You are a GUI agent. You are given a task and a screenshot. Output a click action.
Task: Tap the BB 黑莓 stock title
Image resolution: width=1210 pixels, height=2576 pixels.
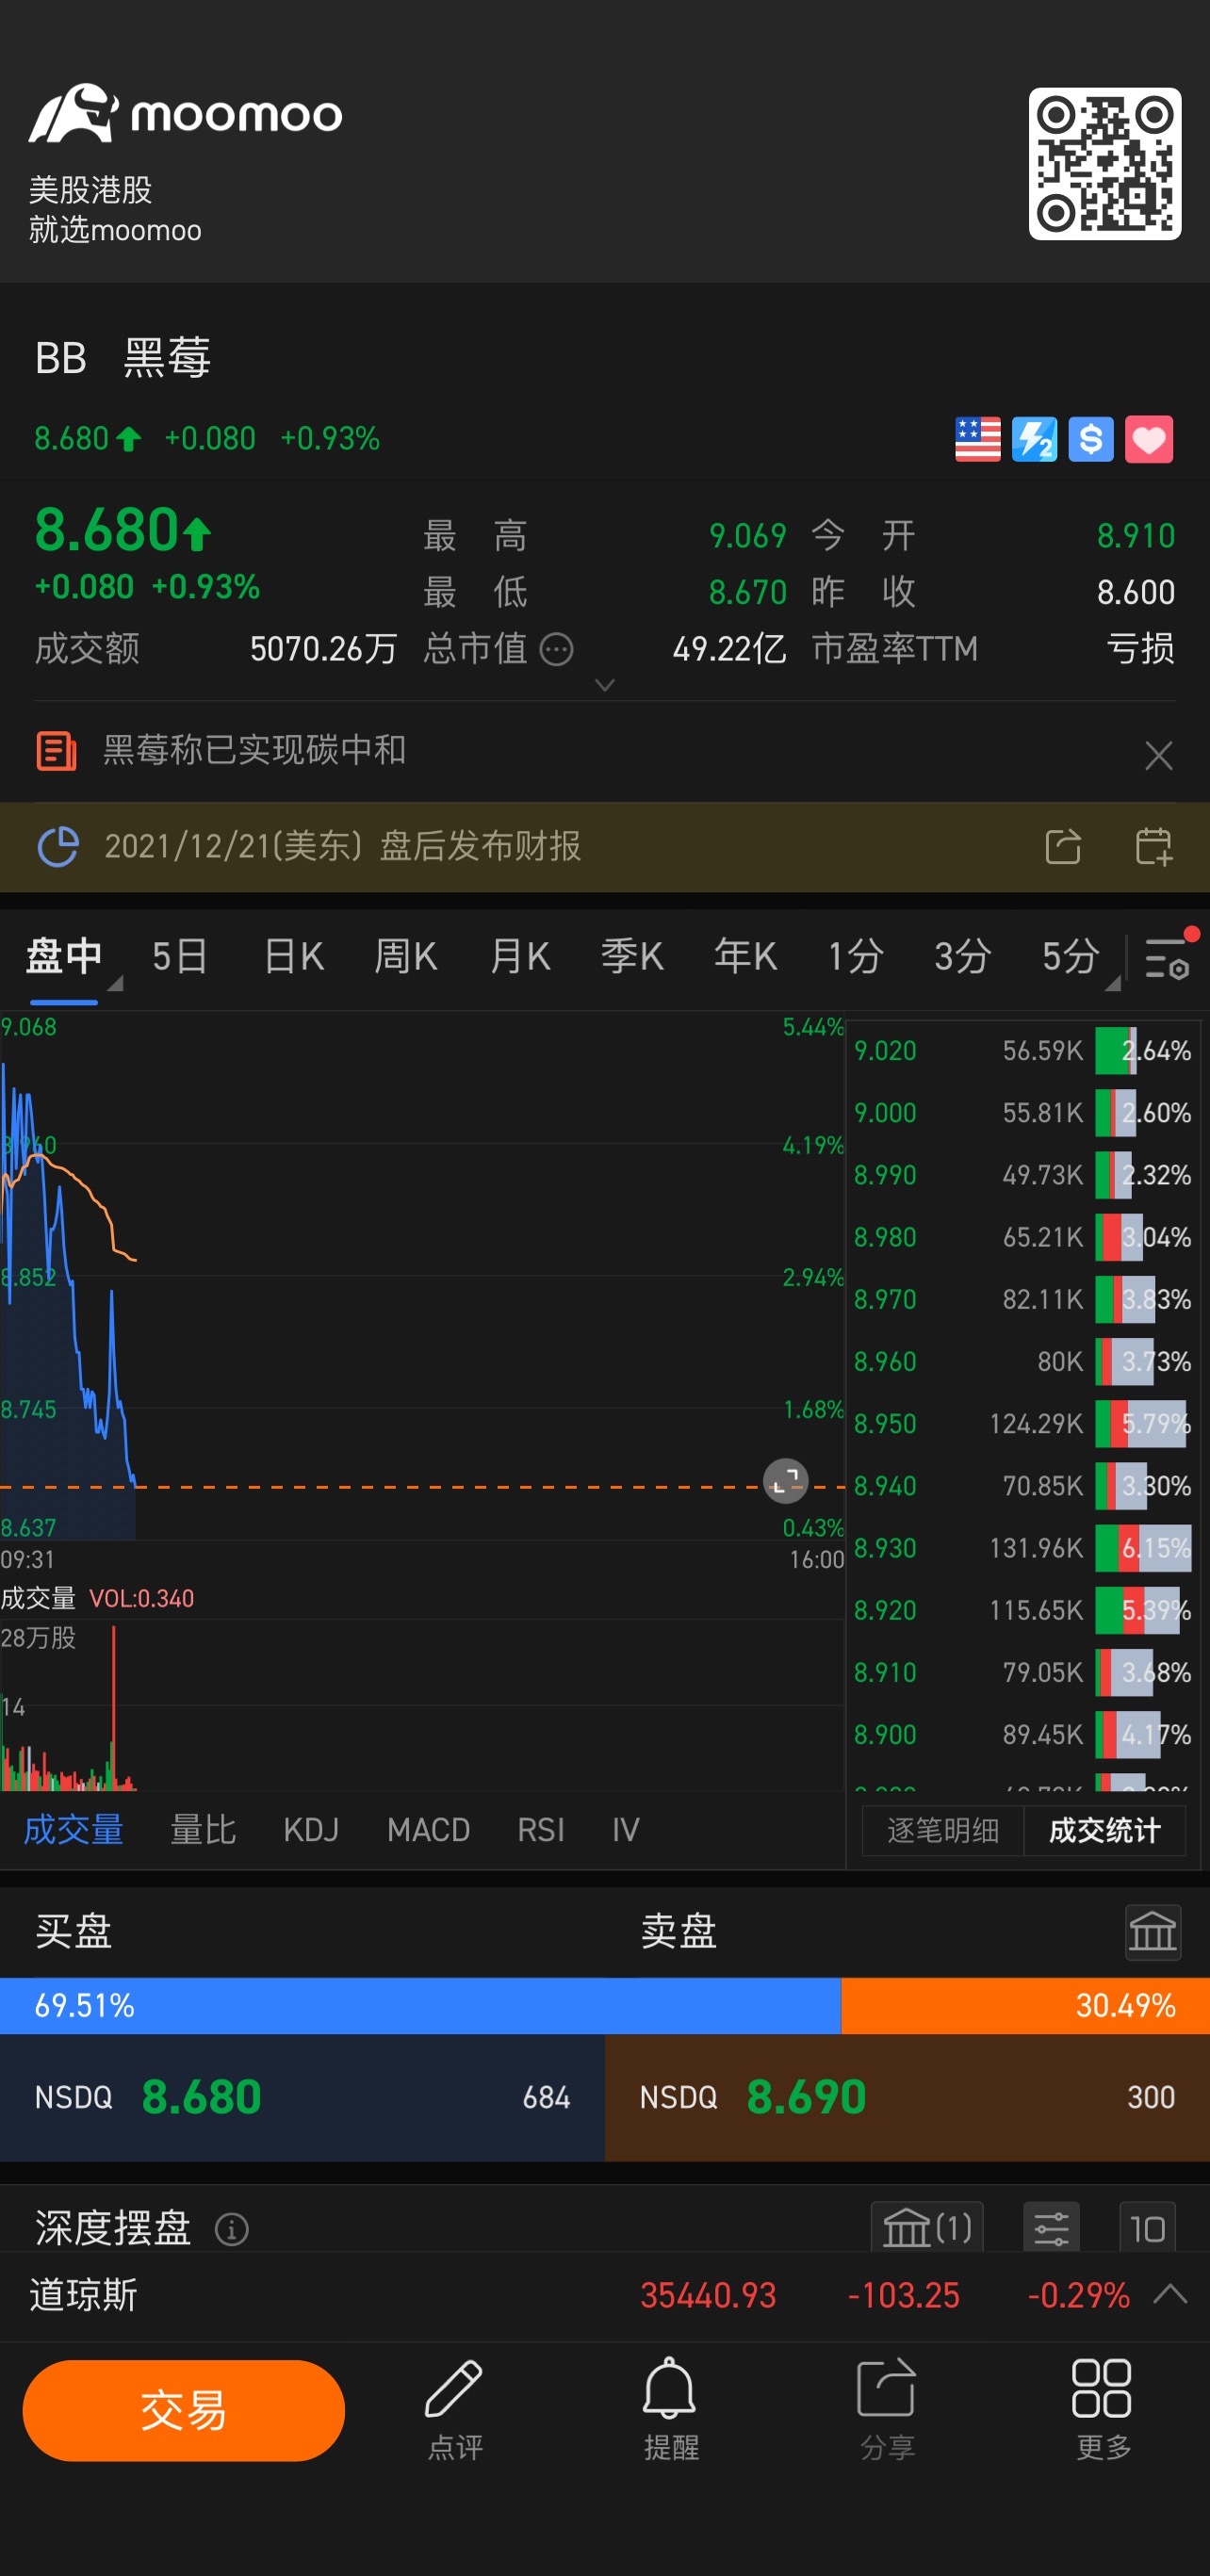click(x=123, y=358)
